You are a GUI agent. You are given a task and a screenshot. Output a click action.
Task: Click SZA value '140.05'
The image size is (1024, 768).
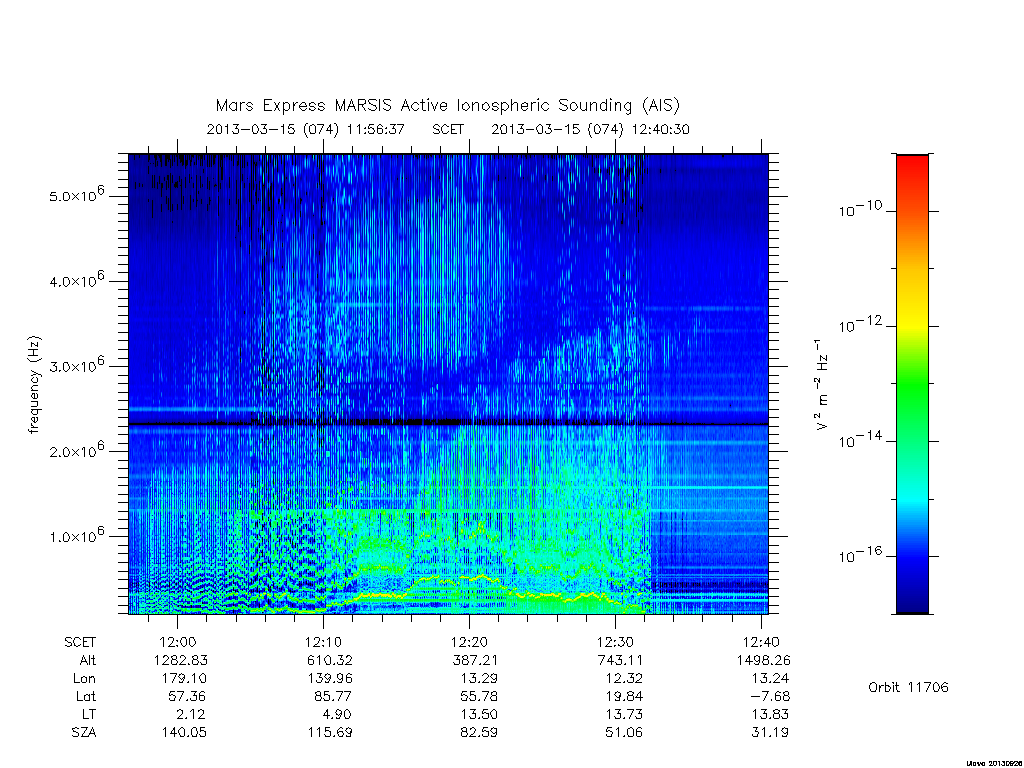click(x=184, y=732)
